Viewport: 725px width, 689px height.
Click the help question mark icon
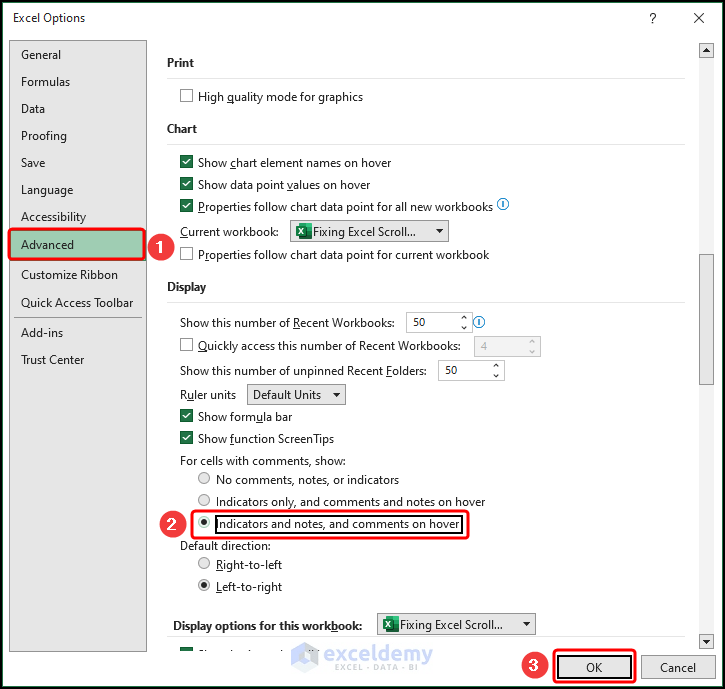[652, 18]
